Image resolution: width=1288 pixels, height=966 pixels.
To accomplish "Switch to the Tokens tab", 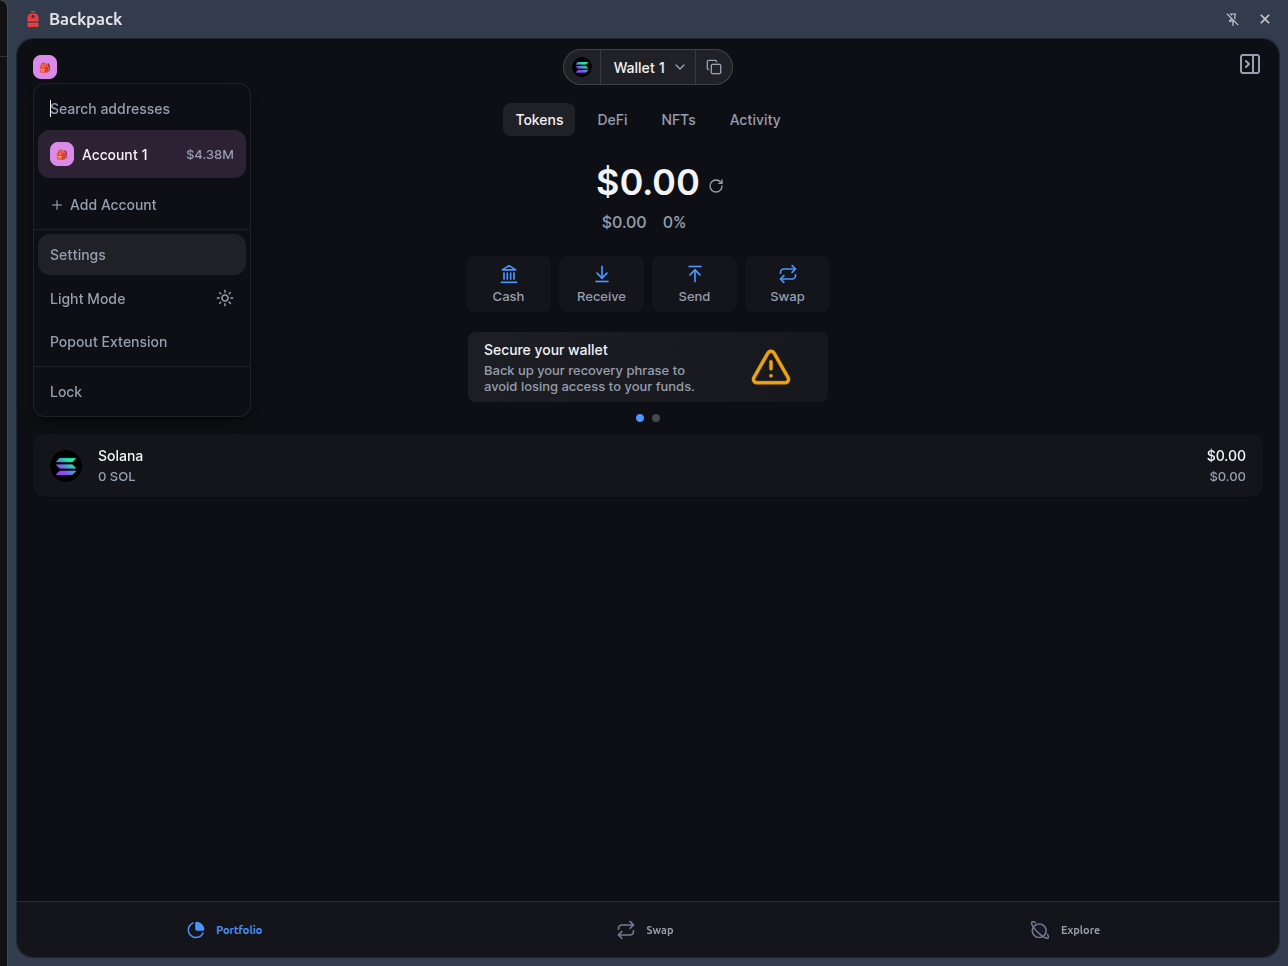I will click(539, 120).
